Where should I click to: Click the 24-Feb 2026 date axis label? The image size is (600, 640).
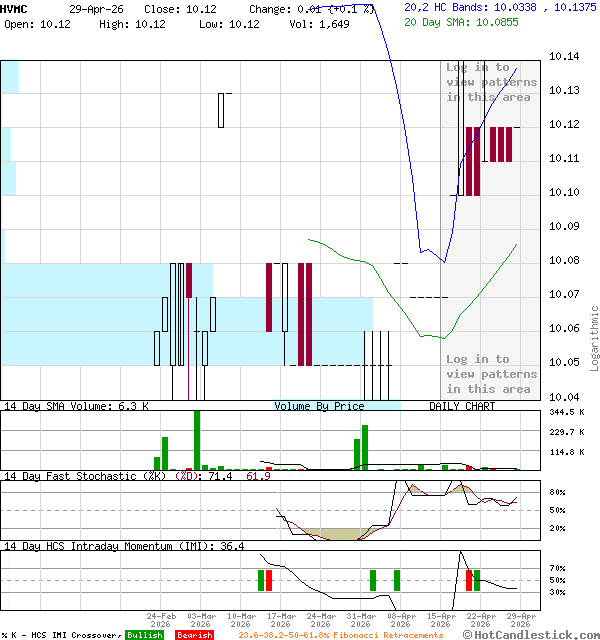click(x=163, y=620)
